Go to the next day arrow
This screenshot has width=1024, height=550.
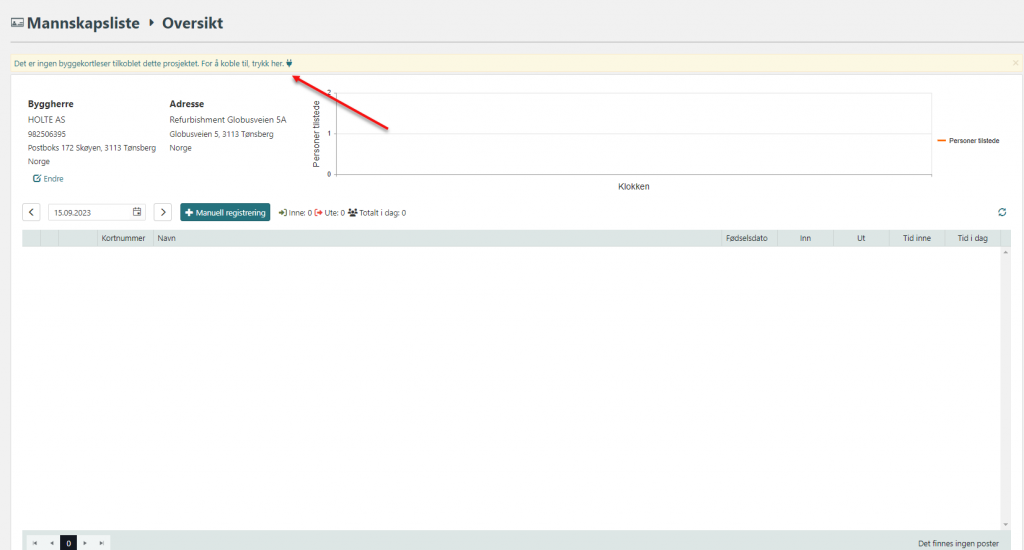point(163,212)
